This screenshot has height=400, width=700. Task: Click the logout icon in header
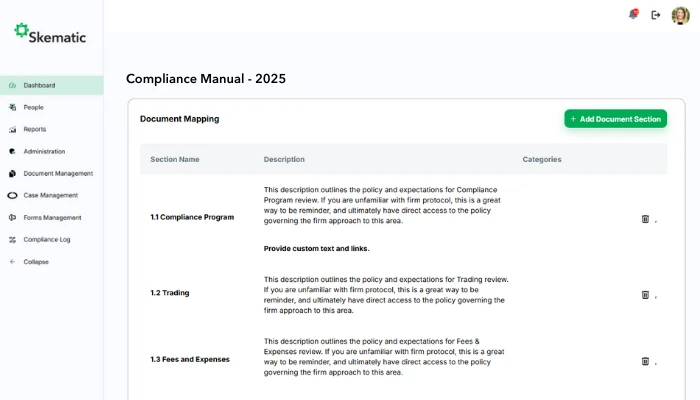coord(656,15)
